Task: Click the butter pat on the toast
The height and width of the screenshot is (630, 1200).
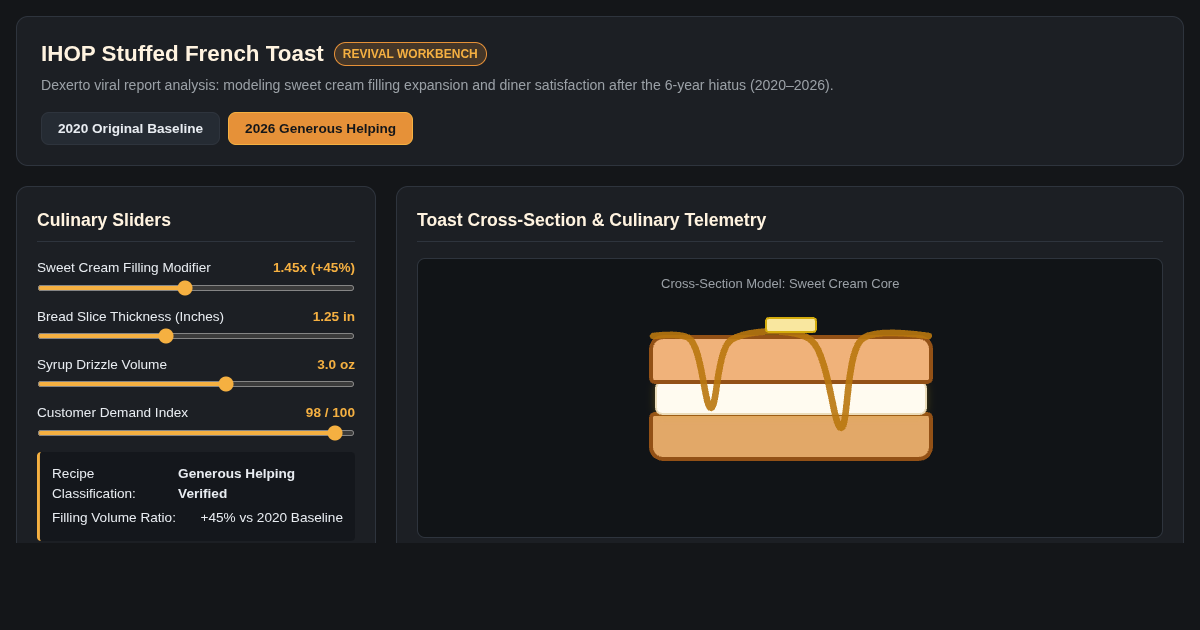Action: click(791, 325)
